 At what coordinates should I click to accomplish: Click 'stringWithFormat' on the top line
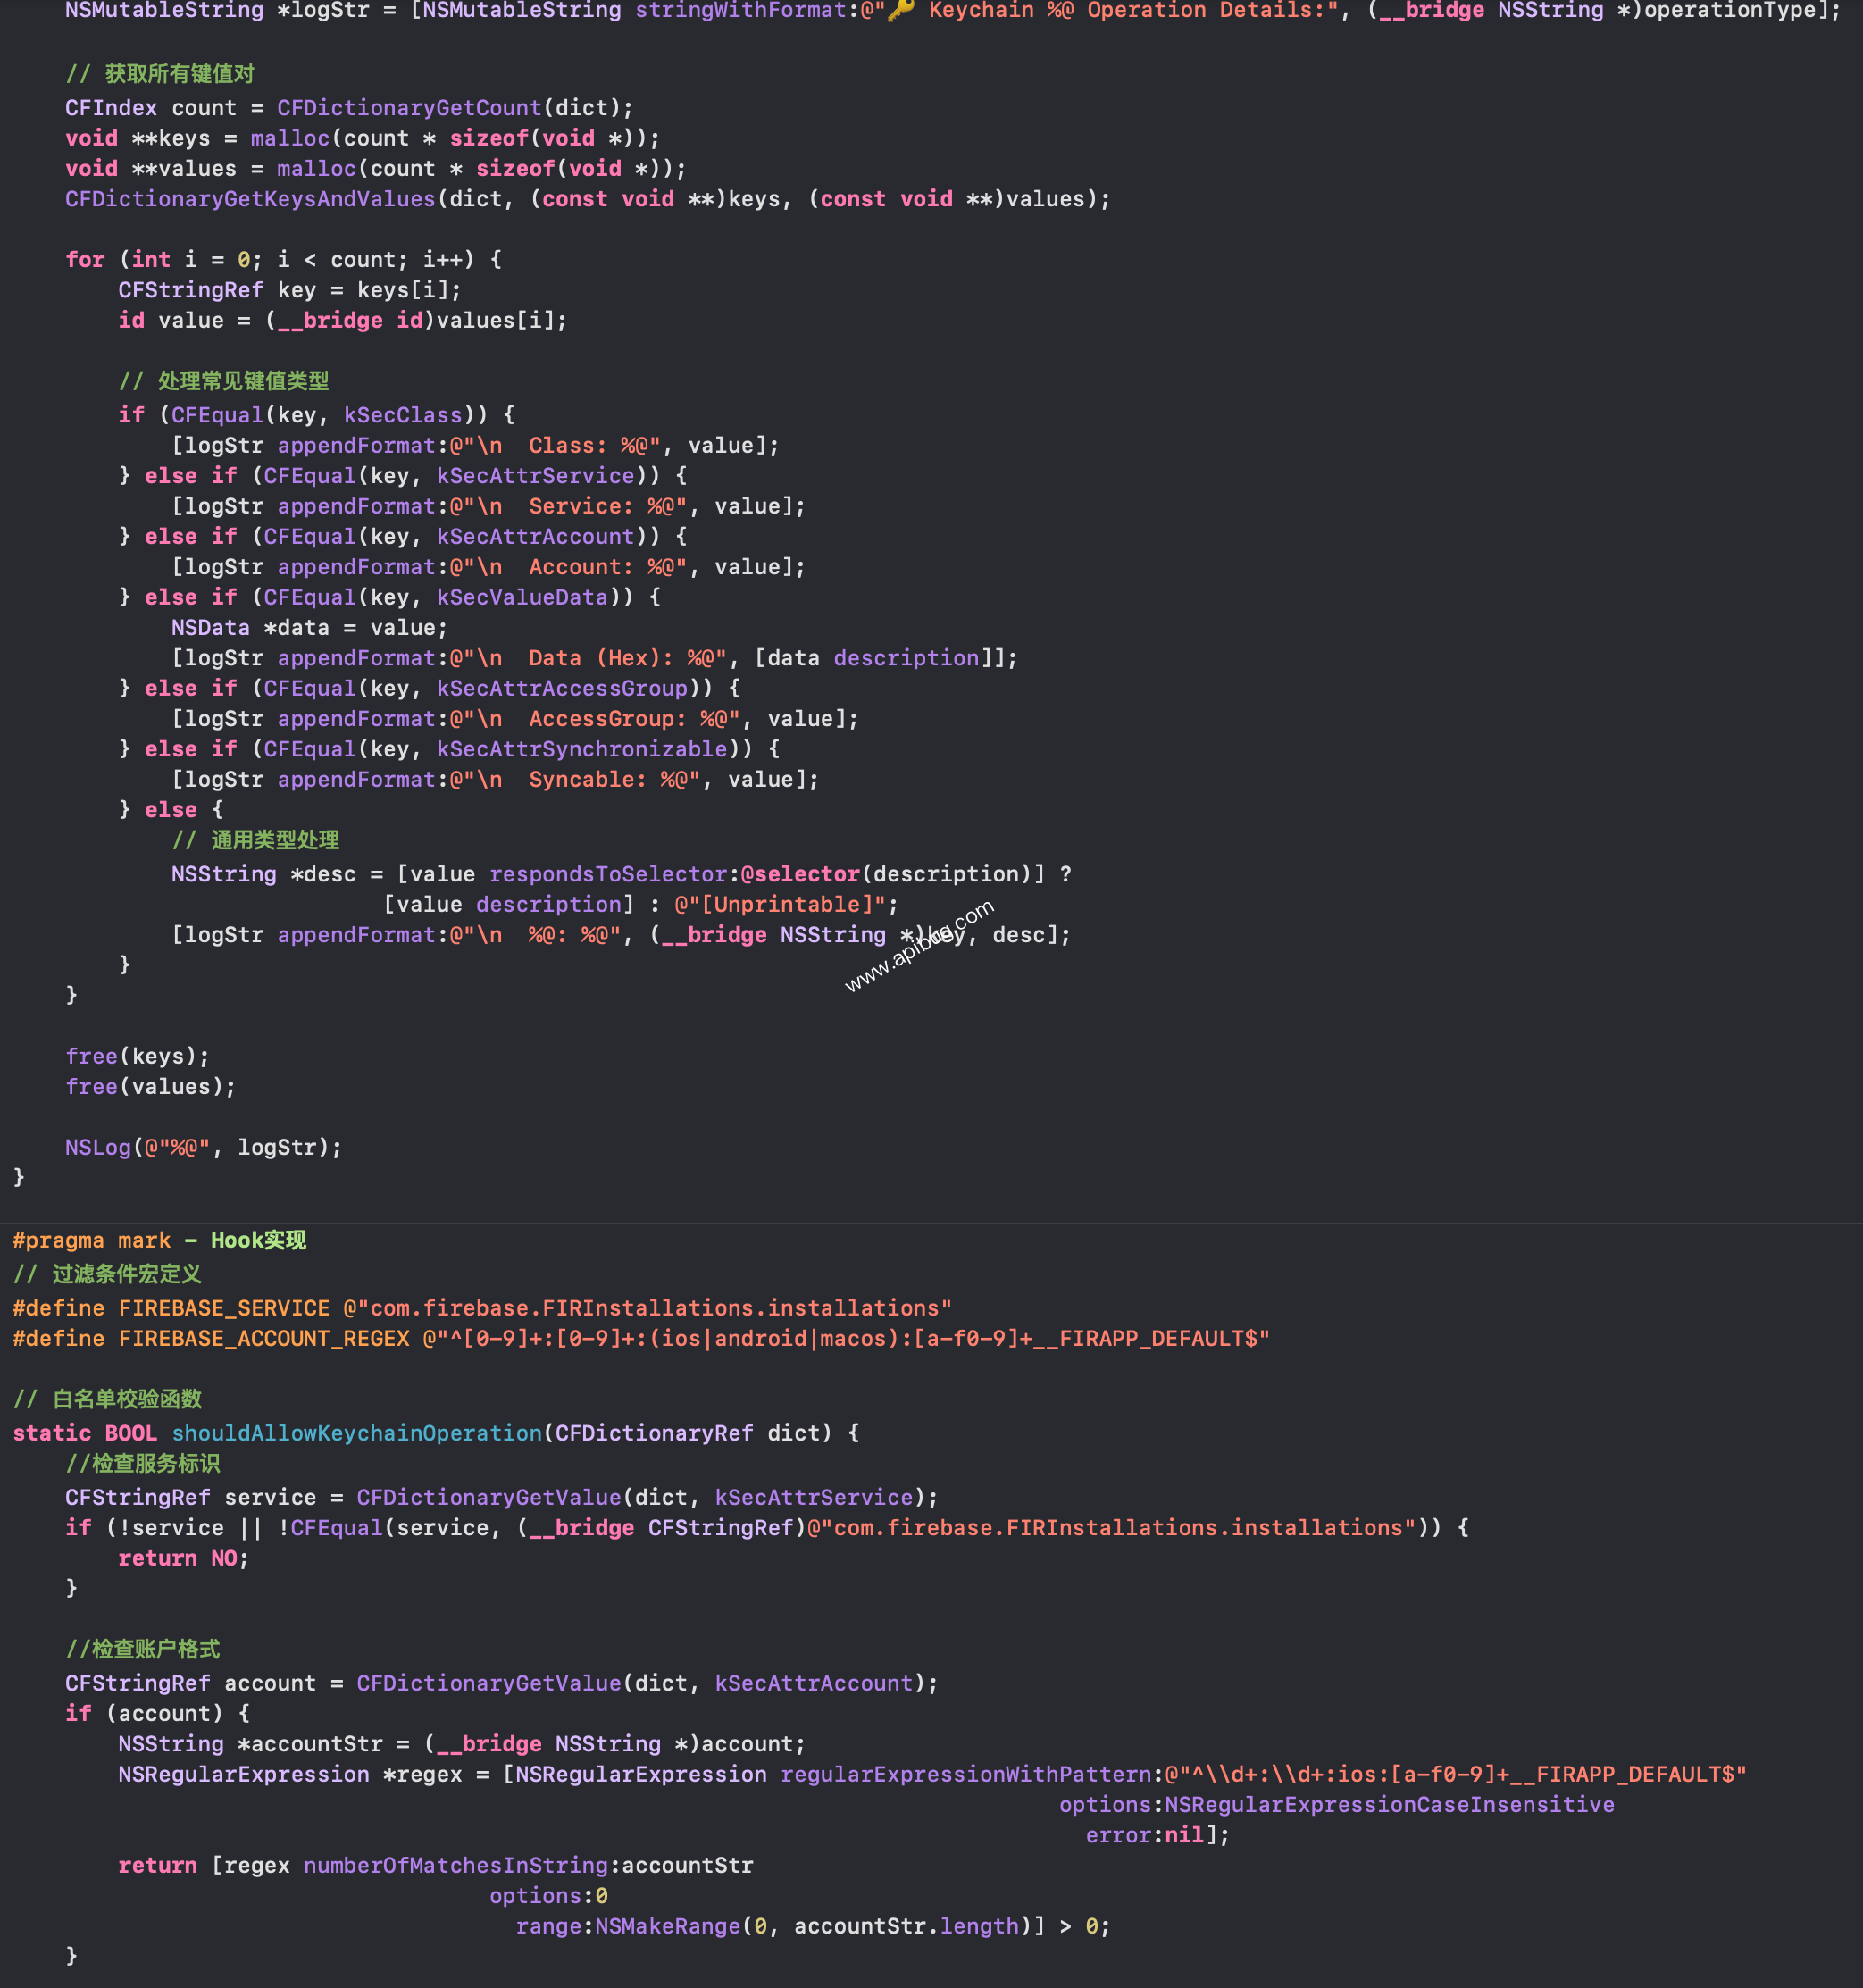[741, 11]
